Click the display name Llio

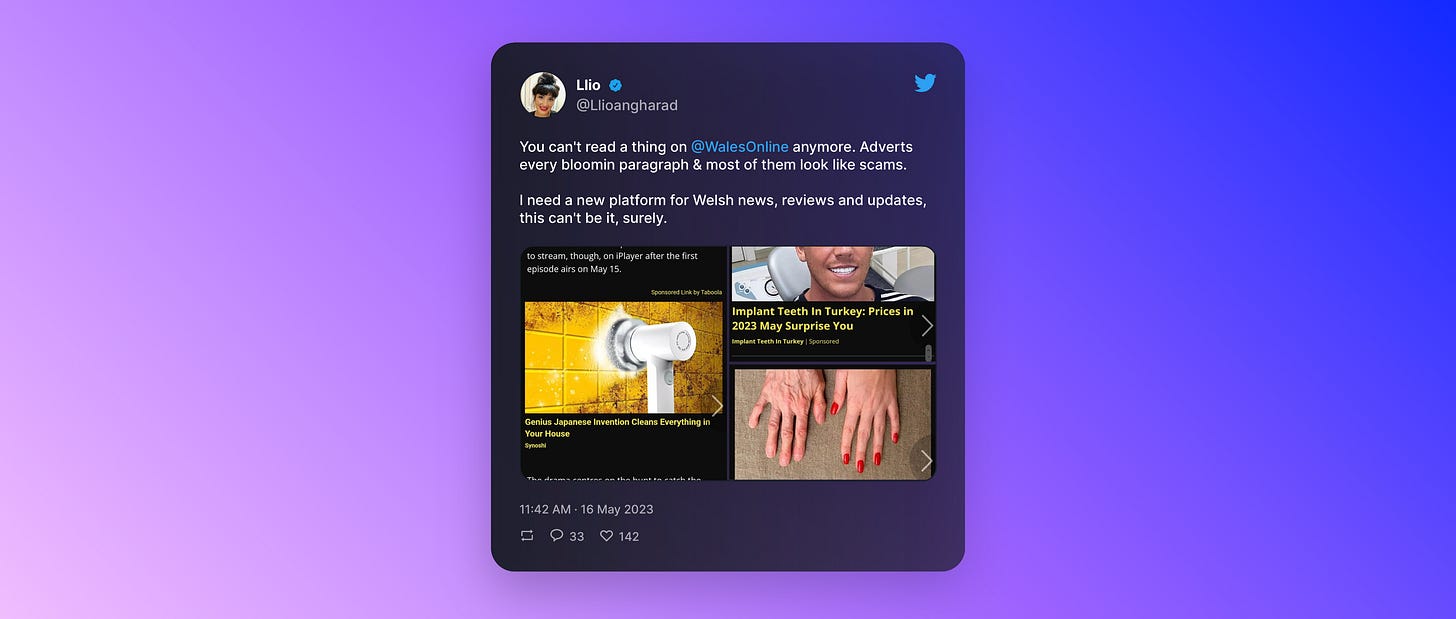pos(588,85)
